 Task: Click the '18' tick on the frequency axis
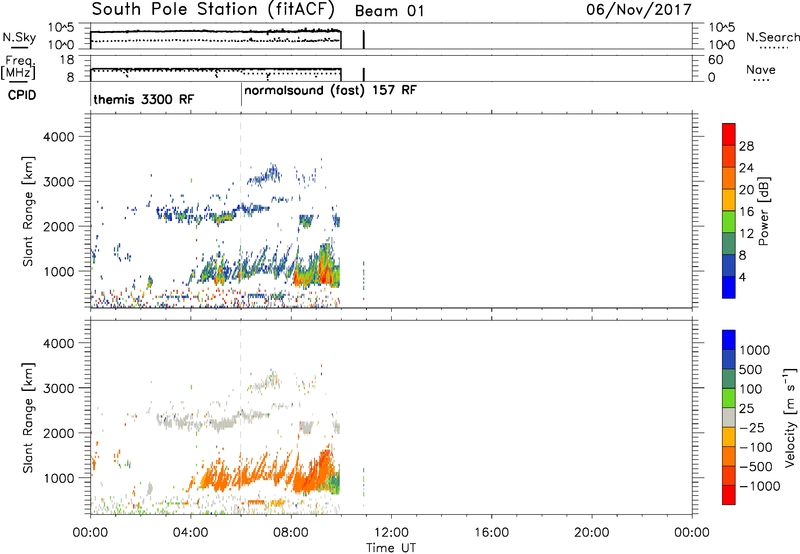coord(67,60)
